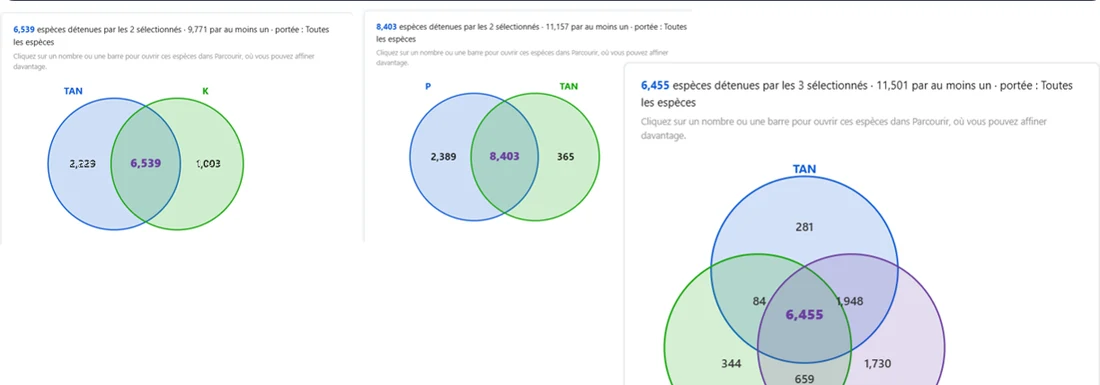This screenshot has height=385, width=1100.
Task: Click the blue TAN label above first diagram
Action: point(73,91)
